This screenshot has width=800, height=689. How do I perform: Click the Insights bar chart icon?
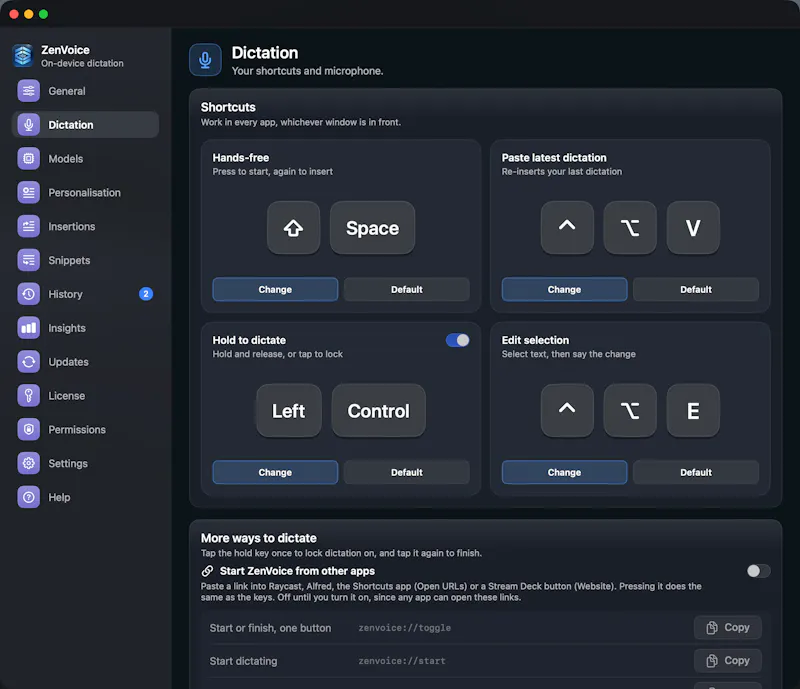[29, 328]
